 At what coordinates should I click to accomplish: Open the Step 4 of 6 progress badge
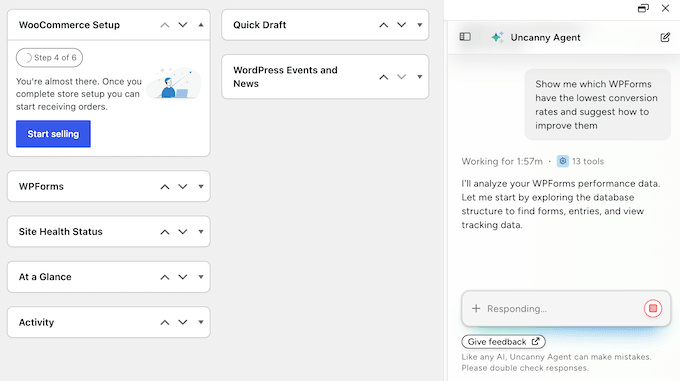[x=49, y=58]
